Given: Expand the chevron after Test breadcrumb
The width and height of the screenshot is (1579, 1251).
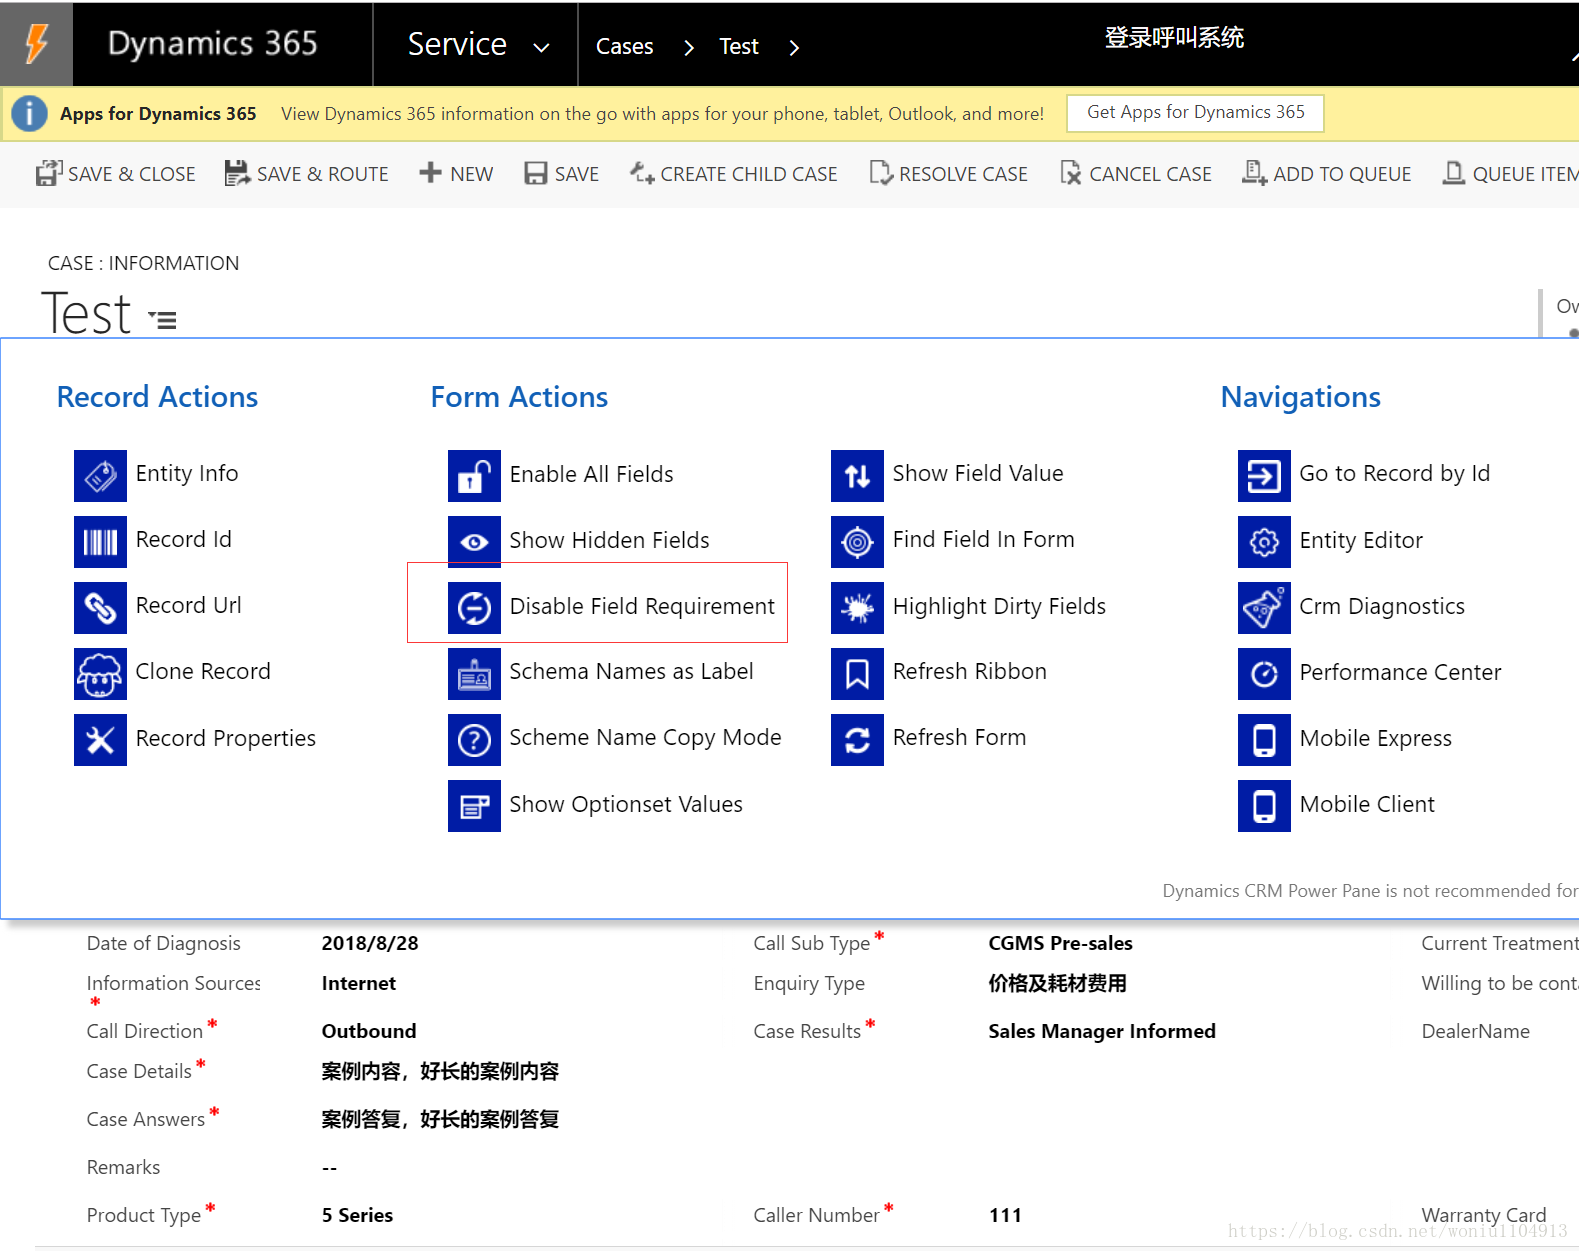Looking at the screenshot, I should tap(794, 47).
